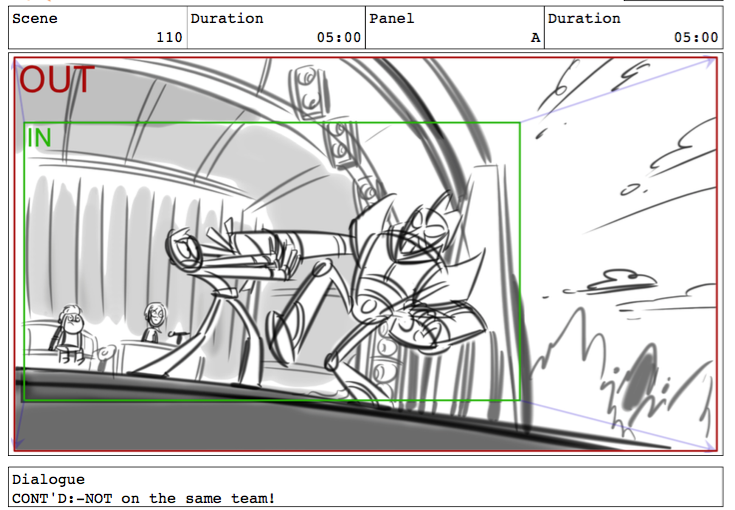Image resolution: width=735 pixels, height=510 pixels.
Task: Click the Panel letter A
Action: pyautogui.click(x=535, y=38)
